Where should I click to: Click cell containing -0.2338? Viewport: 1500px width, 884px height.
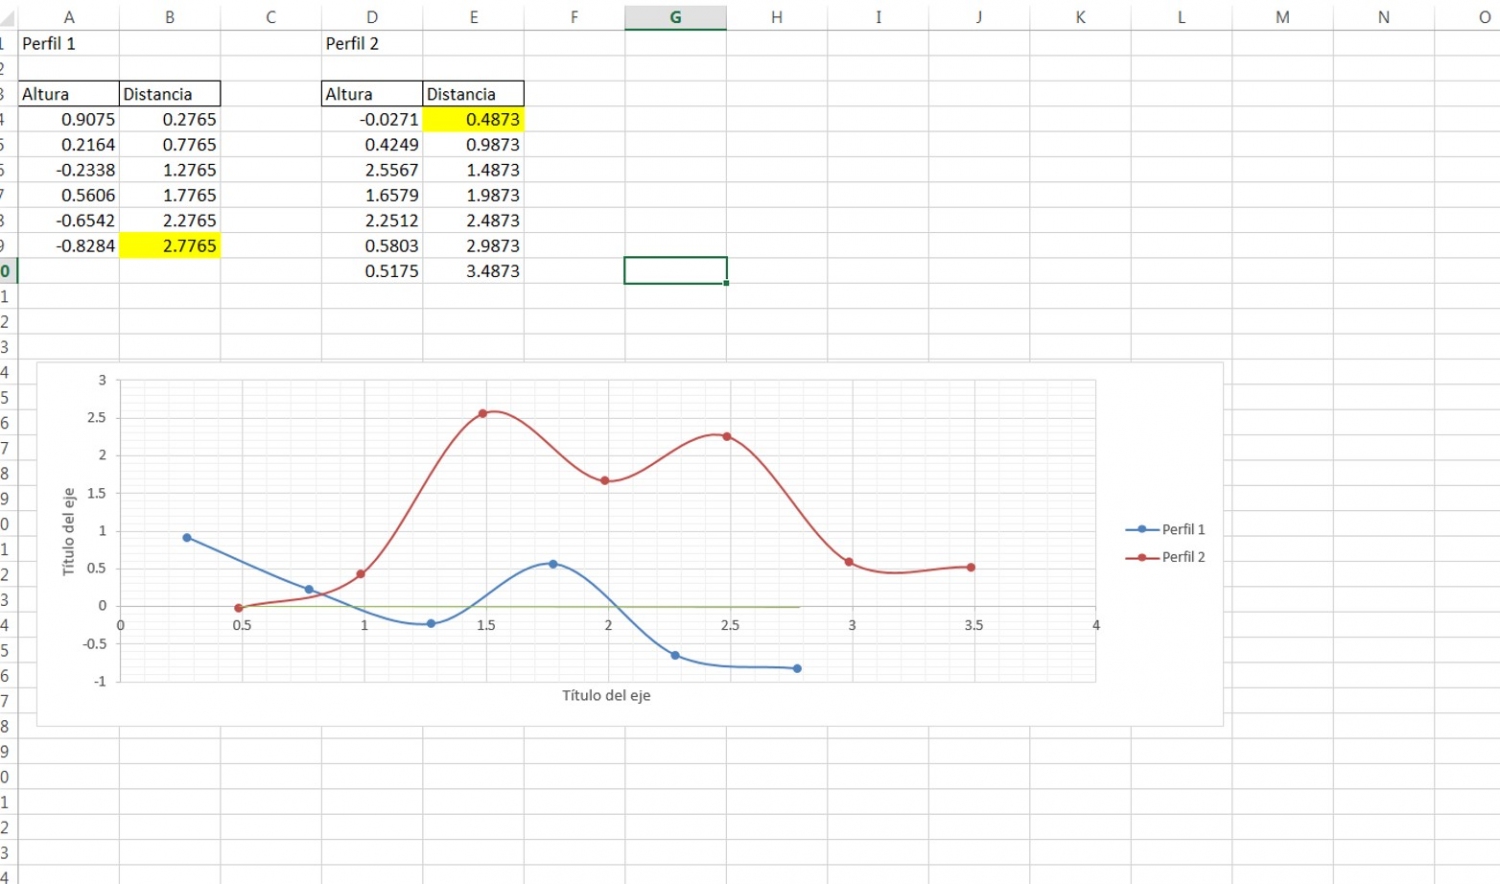(69, 170)
